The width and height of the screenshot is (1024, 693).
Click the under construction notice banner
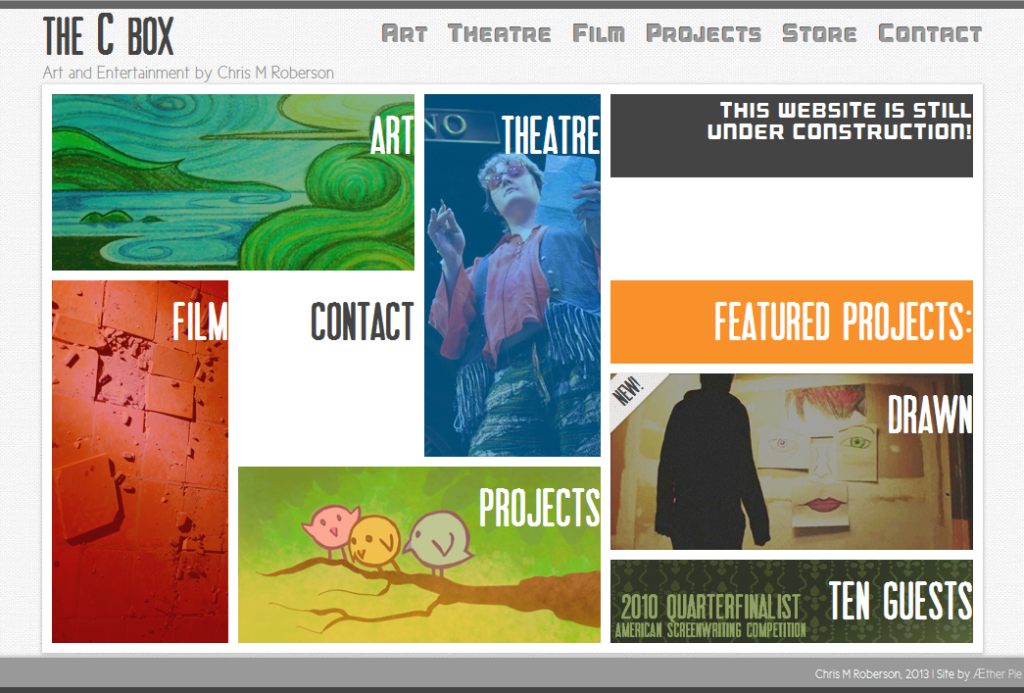(x=792, y=136)
